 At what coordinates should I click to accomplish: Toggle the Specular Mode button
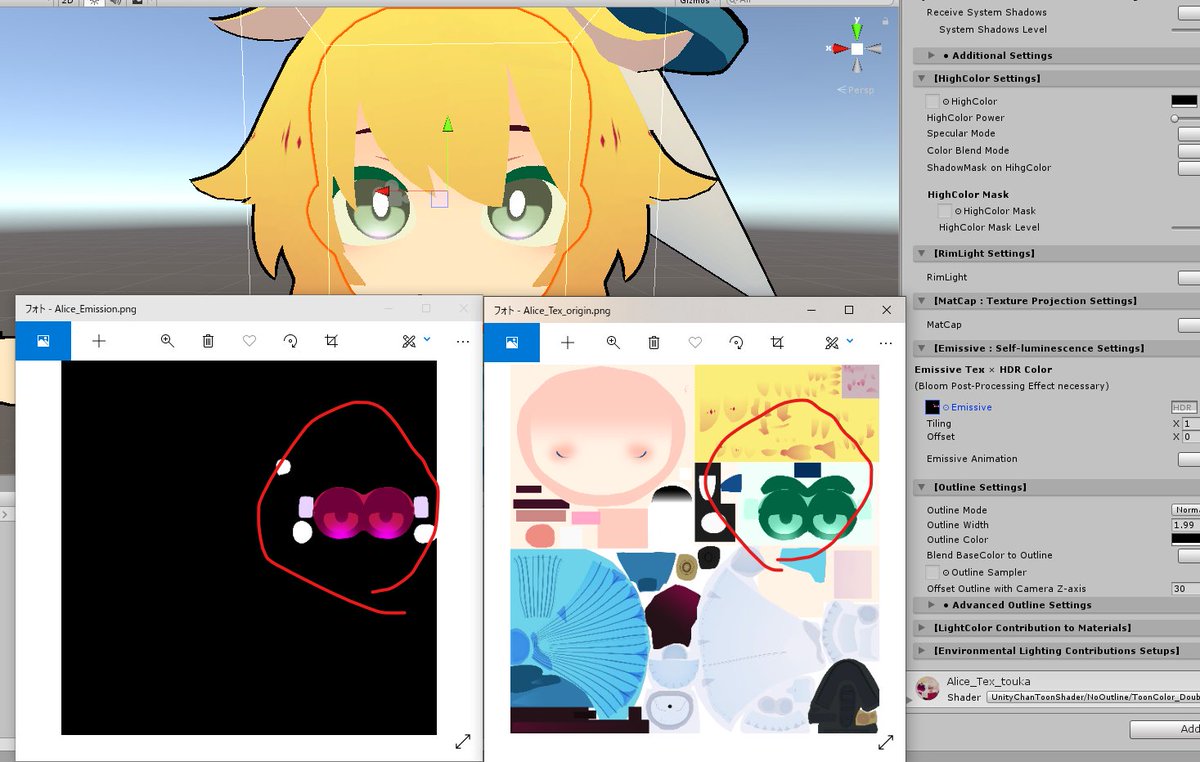point(1189,134)
